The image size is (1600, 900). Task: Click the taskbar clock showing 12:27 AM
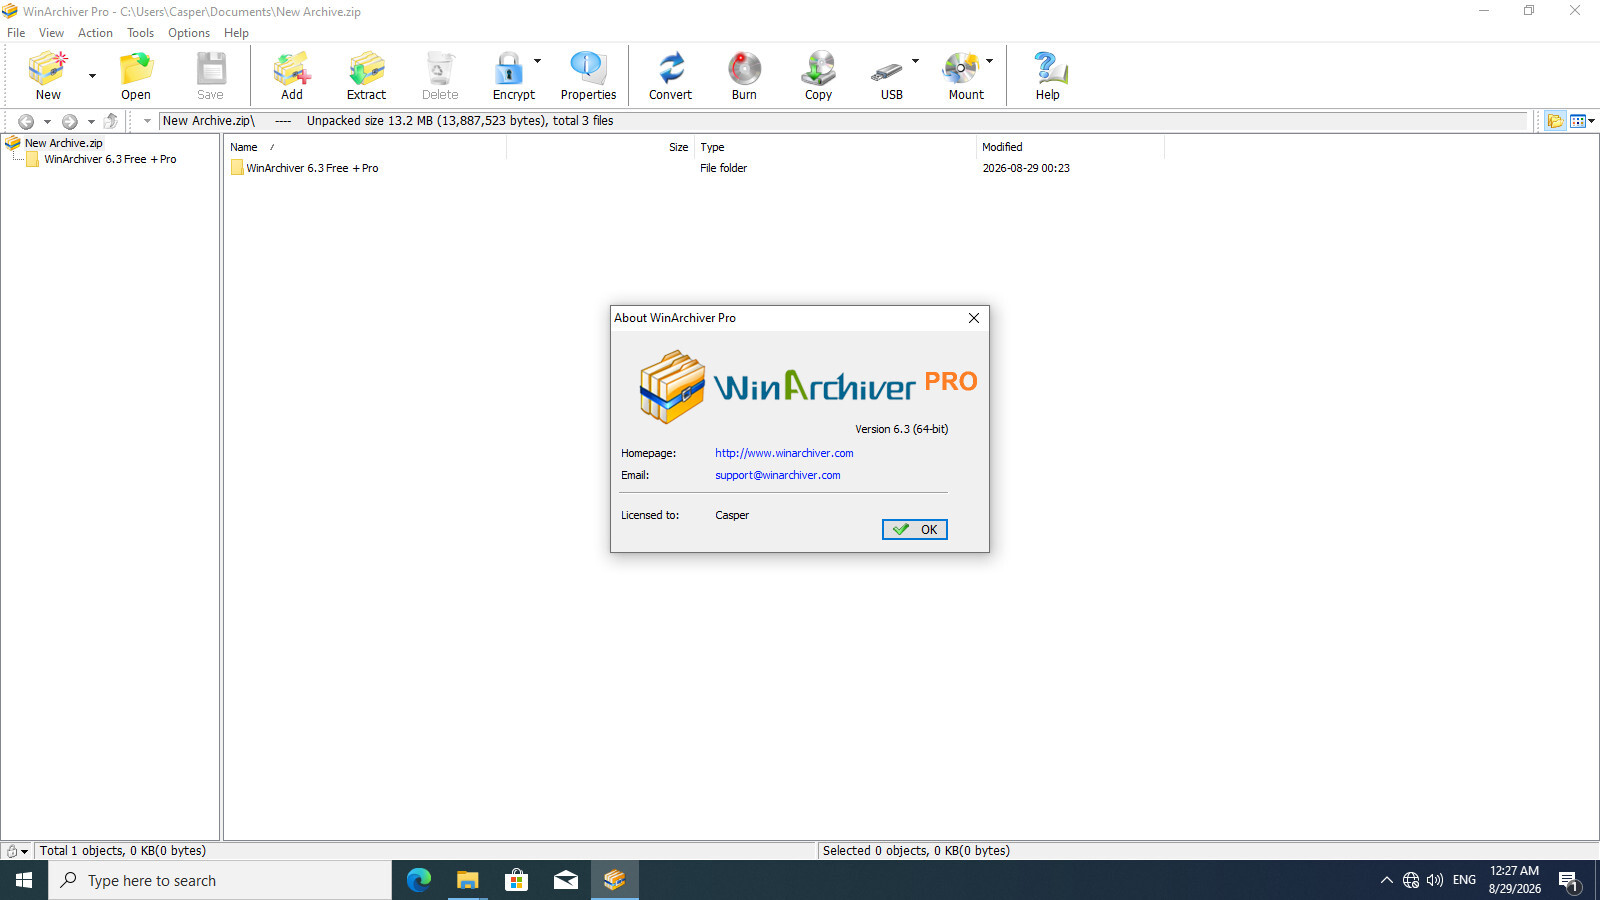point(1514,880)
